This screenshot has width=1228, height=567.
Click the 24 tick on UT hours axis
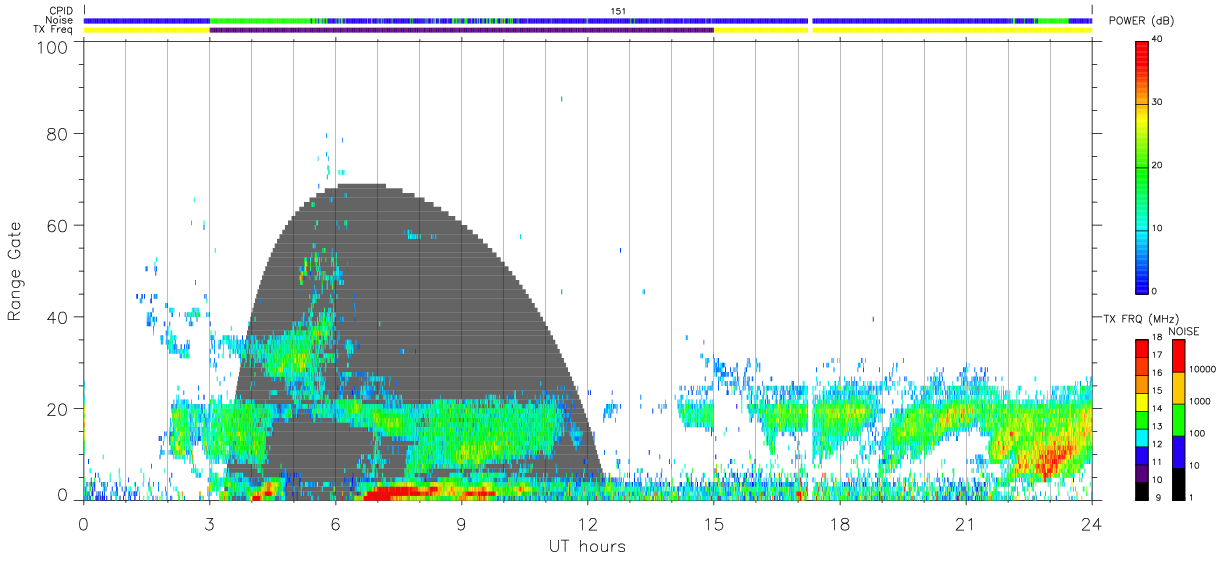pyautogui.click(x=1091, y=522)
